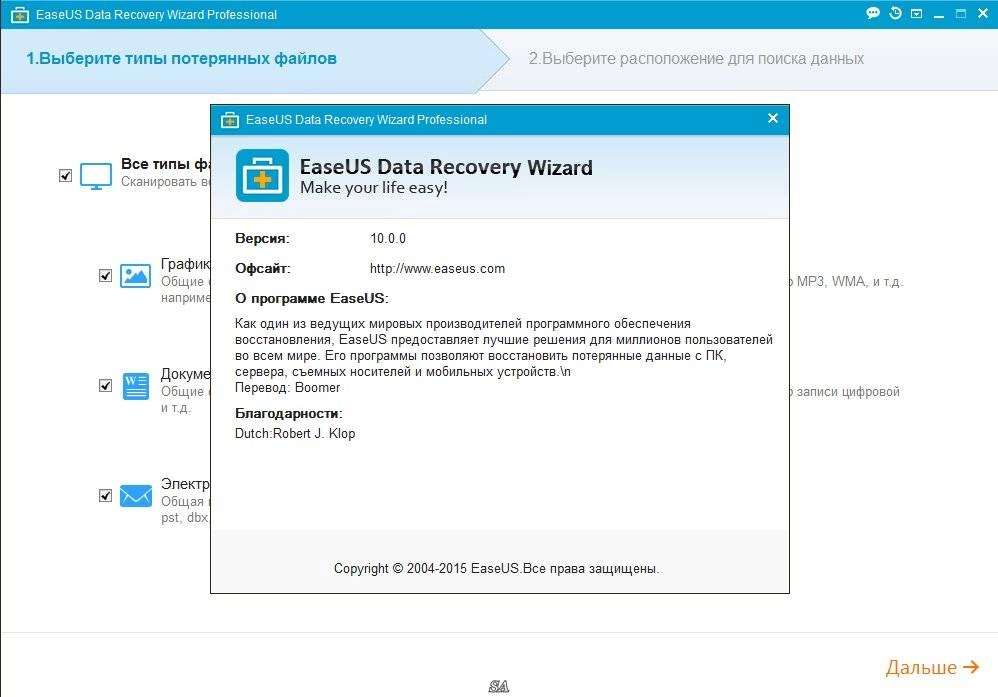The width and height of the screenshot is (998, 697).
Task: Click the envelope Email icon
Action: tap(136, 495)
